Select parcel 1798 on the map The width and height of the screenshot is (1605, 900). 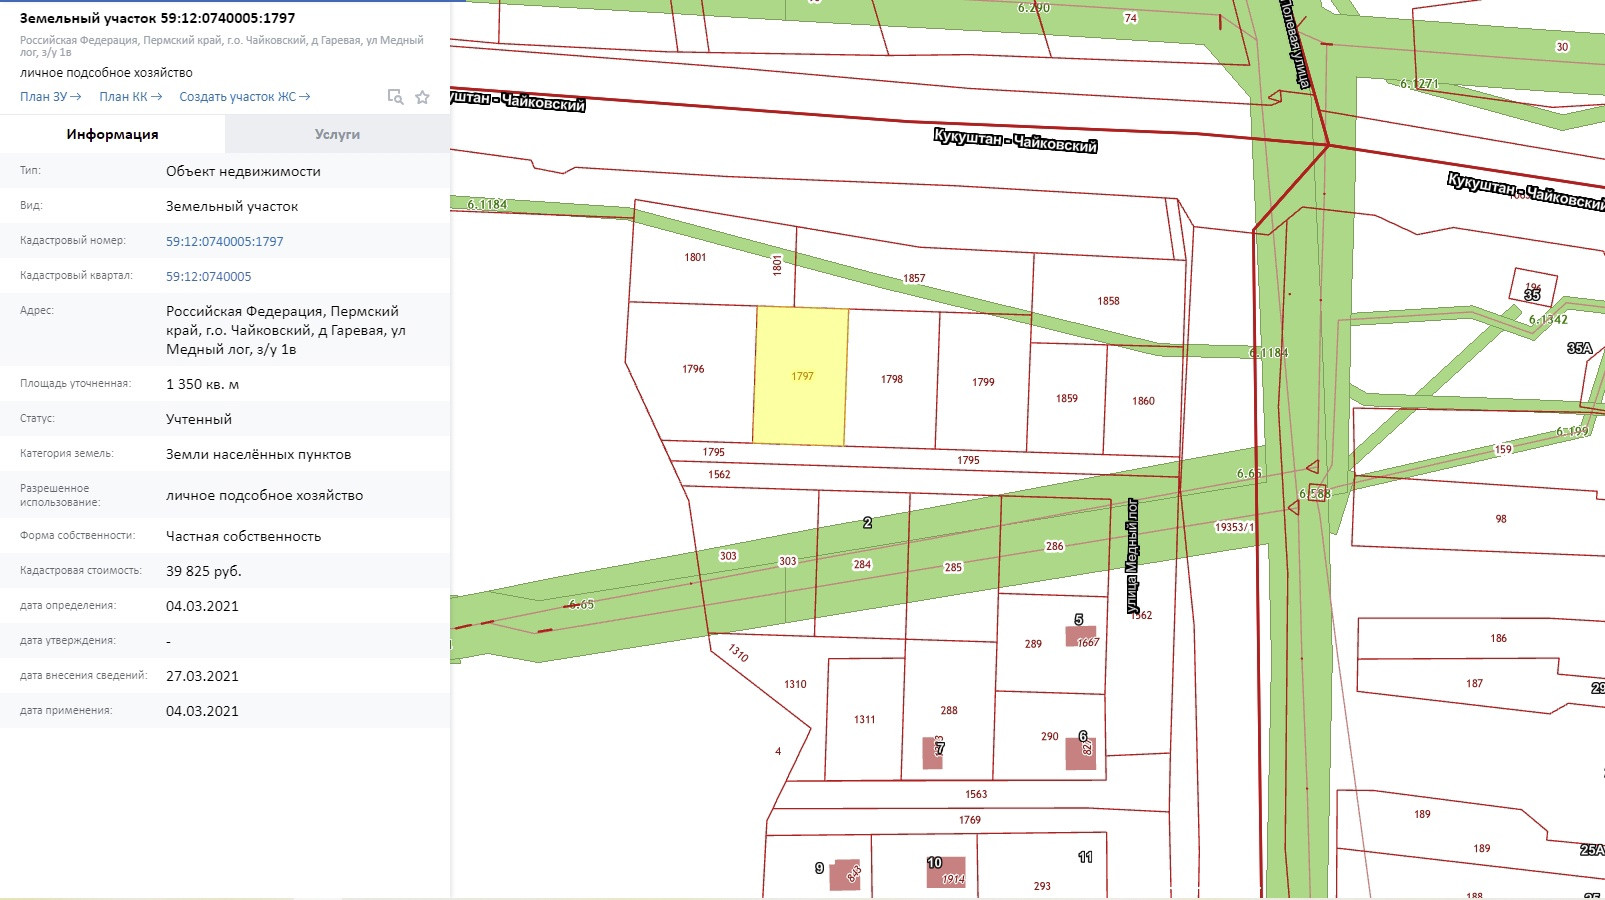click(892, 379)
